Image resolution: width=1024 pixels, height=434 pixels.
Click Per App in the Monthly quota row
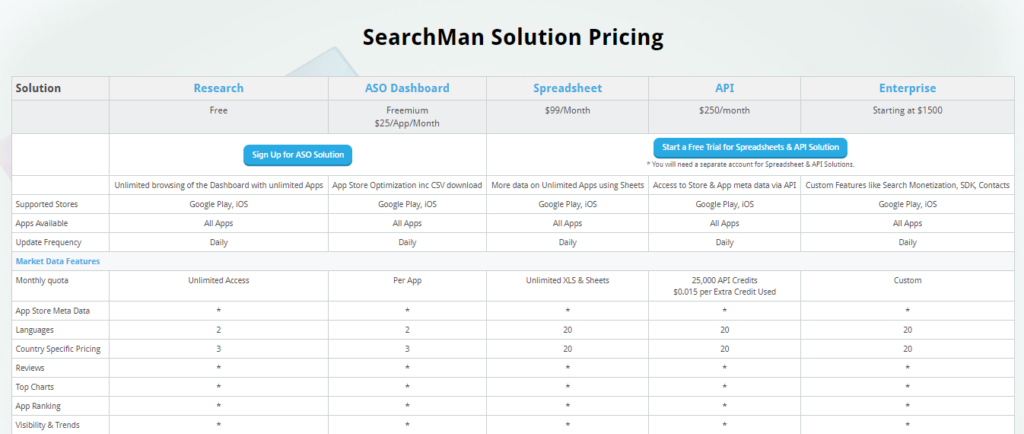407,280
